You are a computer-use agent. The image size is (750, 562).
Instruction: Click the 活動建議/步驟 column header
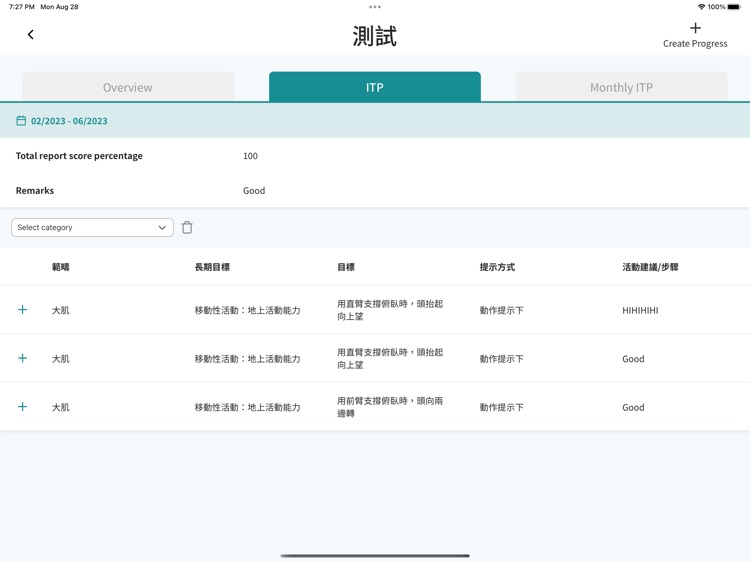(x=651, y=267)
